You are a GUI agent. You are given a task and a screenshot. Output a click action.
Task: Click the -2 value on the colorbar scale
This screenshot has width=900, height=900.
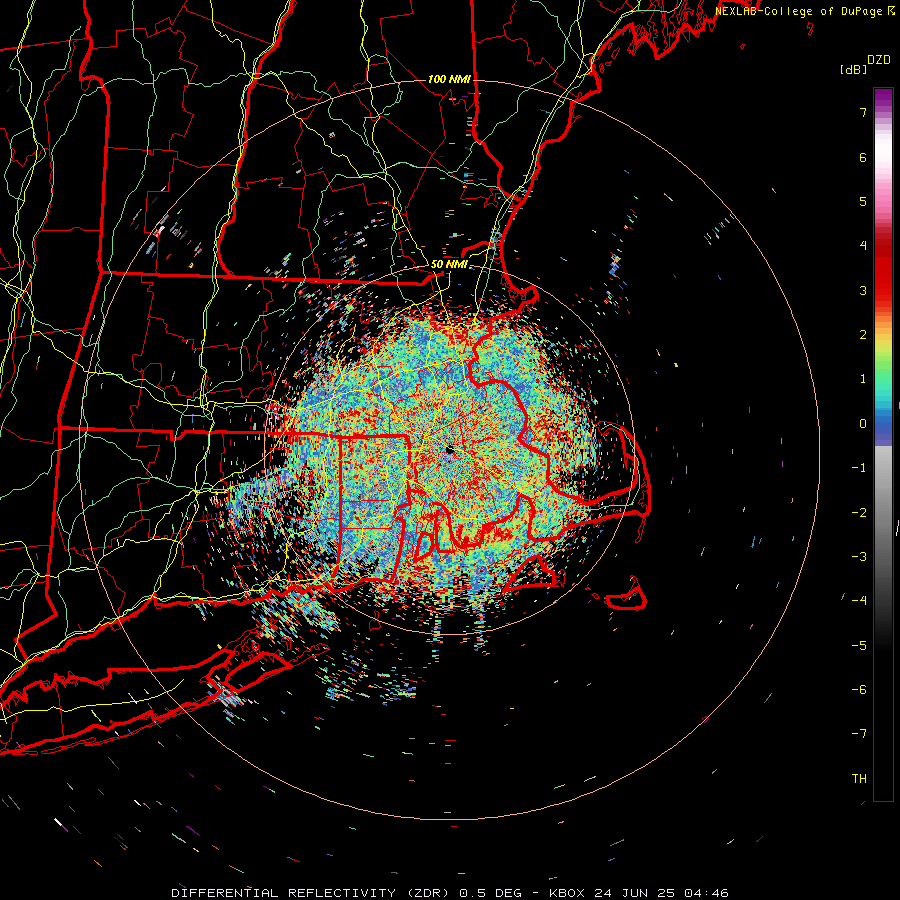859,513
